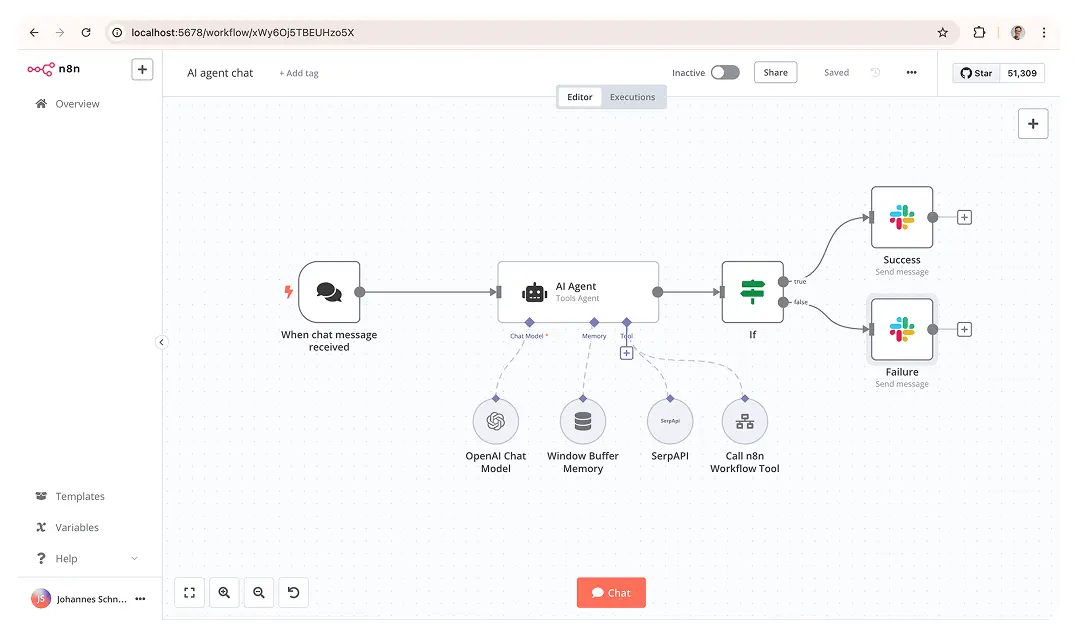The image size is (1077, 635).
Task: Click the plus button beside n8n logo
Action: 142,69
